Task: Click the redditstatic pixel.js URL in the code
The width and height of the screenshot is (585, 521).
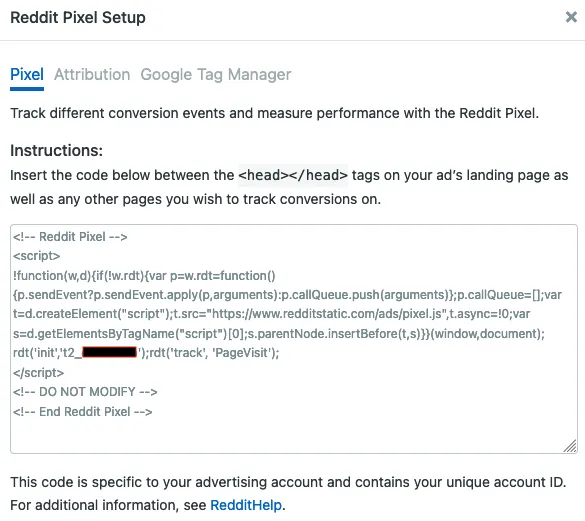Action: [327, 314]
